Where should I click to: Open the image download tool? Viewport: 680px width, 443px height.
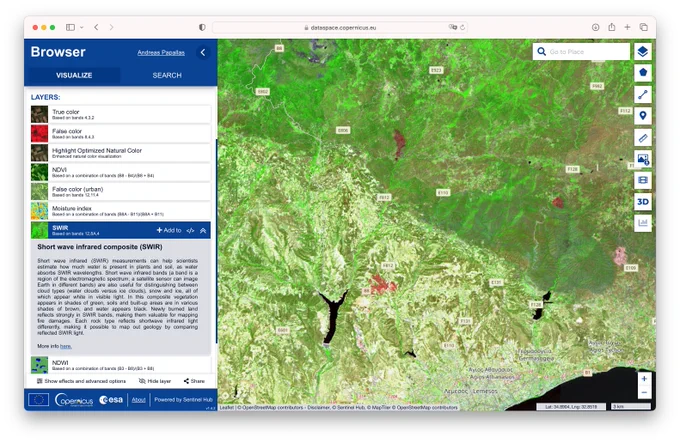pyautogui.click(x=643, y=159)
